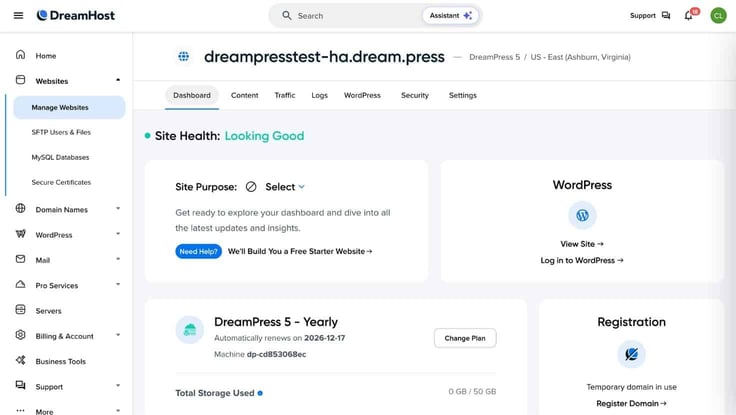Open SFTP Users & Files
This screenshot has width=736, height=415.
[x=61, y=132]
